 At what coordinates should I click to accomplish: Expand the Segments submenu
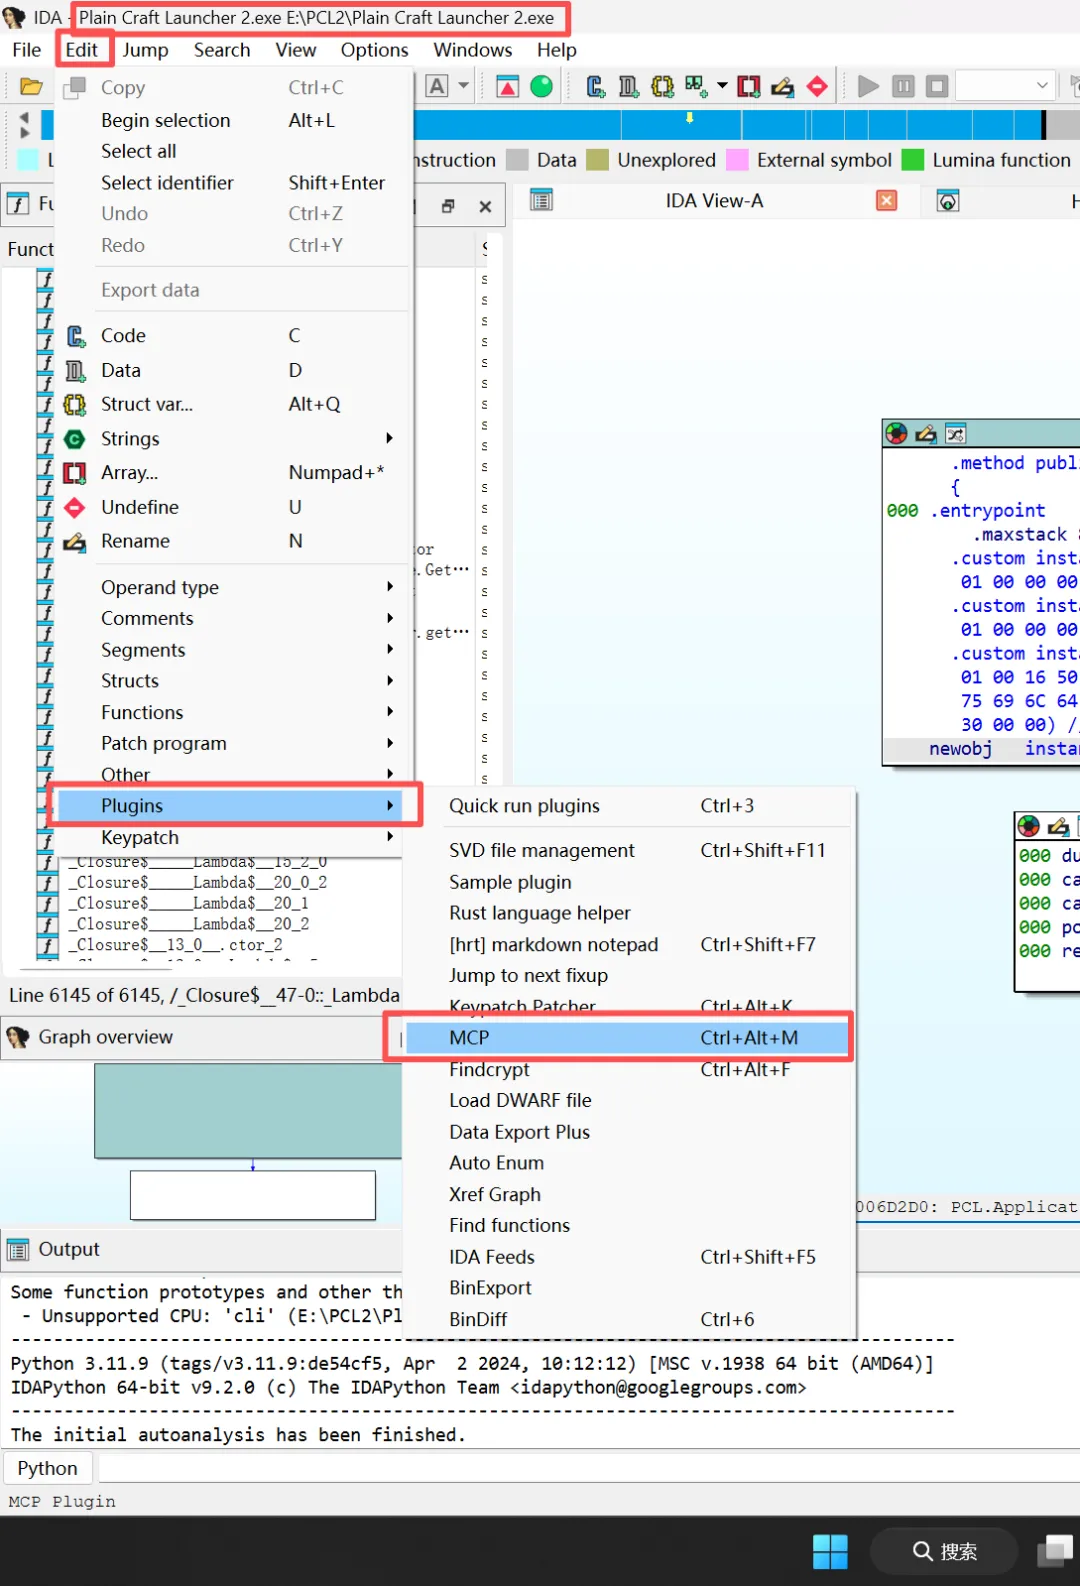coord(234,650)
